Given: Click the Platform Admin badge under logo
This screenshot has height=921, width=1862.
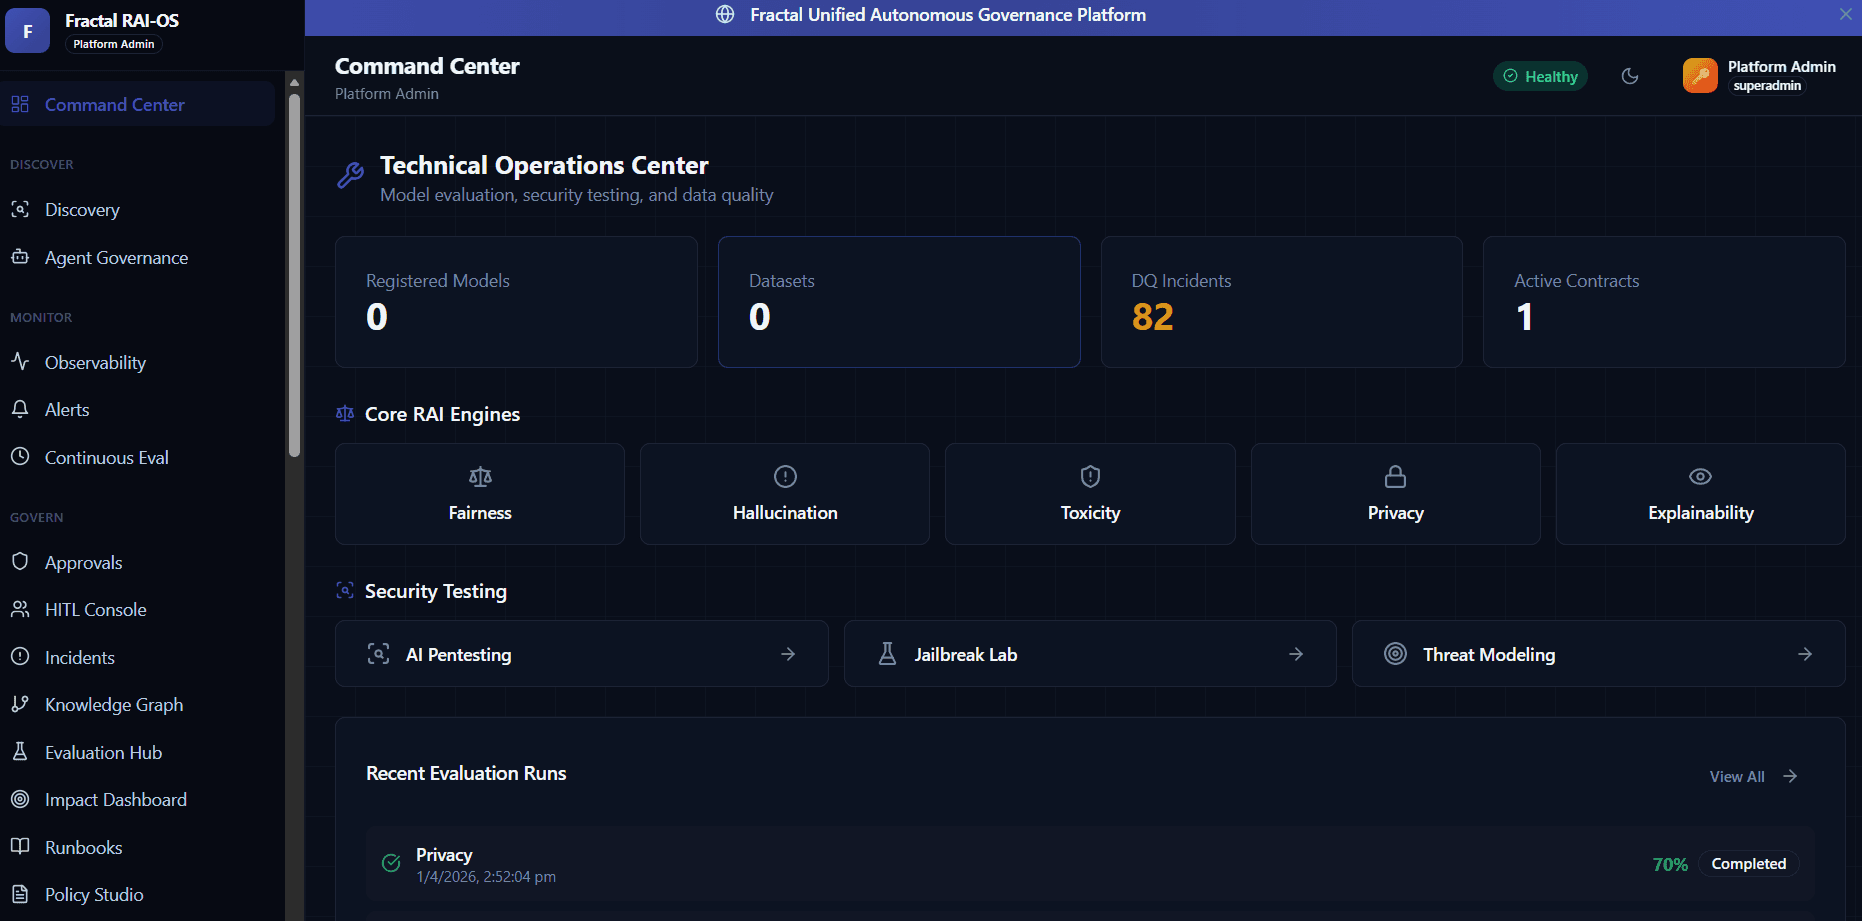Looking at the screenshot, I should (114, 44).
